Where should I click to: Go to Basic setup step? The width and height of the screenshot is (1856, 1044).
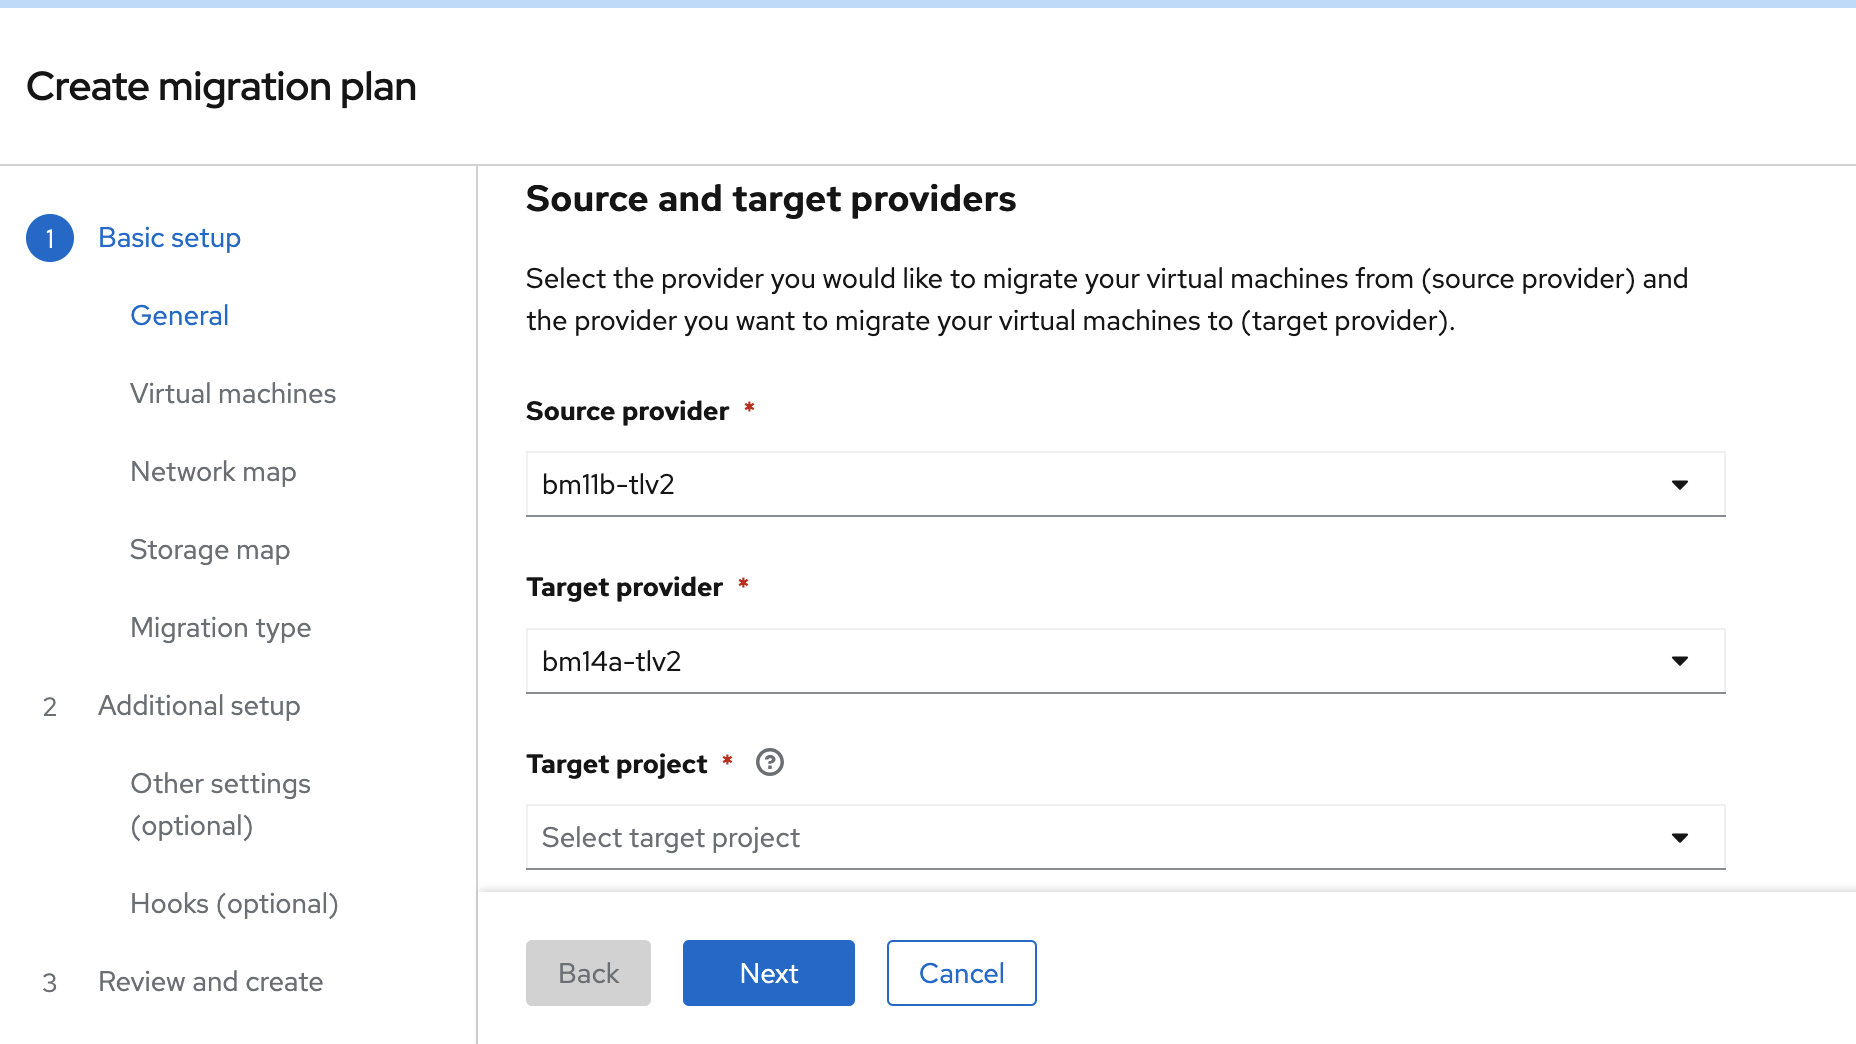169,238
